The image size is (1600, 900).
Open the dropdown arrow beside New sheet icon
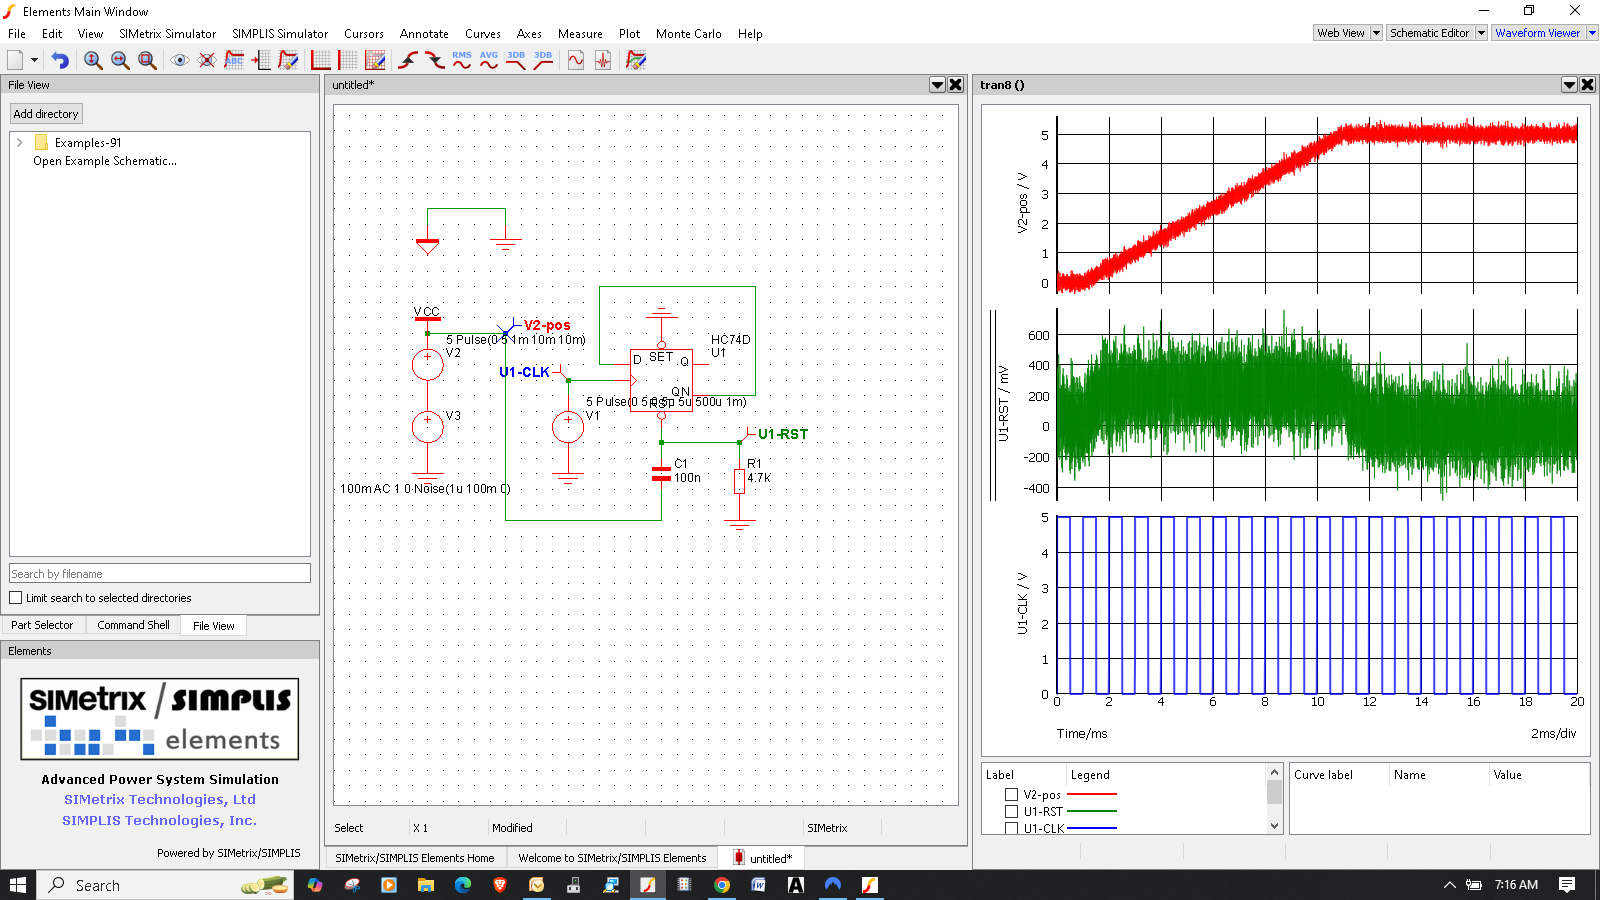[x=34, y=60]
